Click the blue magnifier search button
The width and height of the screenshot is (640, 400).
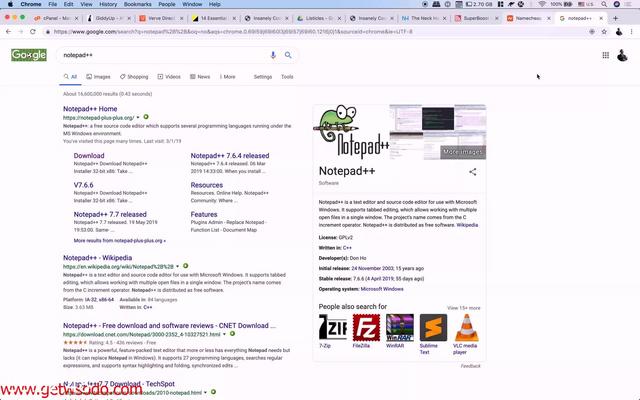(x=288, y=55)
